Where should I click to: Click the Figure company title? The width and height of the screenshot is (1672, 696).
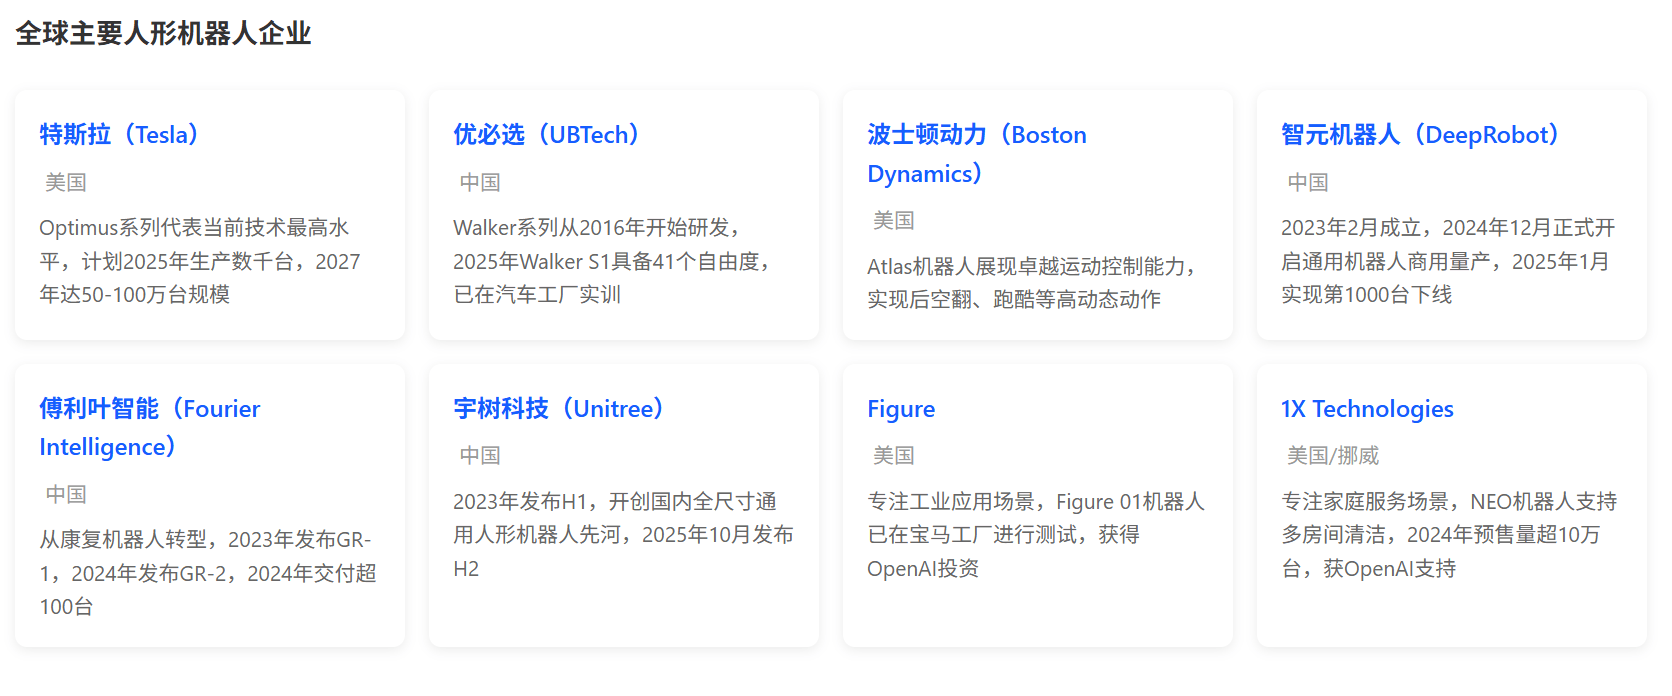[x=901, y=409]
